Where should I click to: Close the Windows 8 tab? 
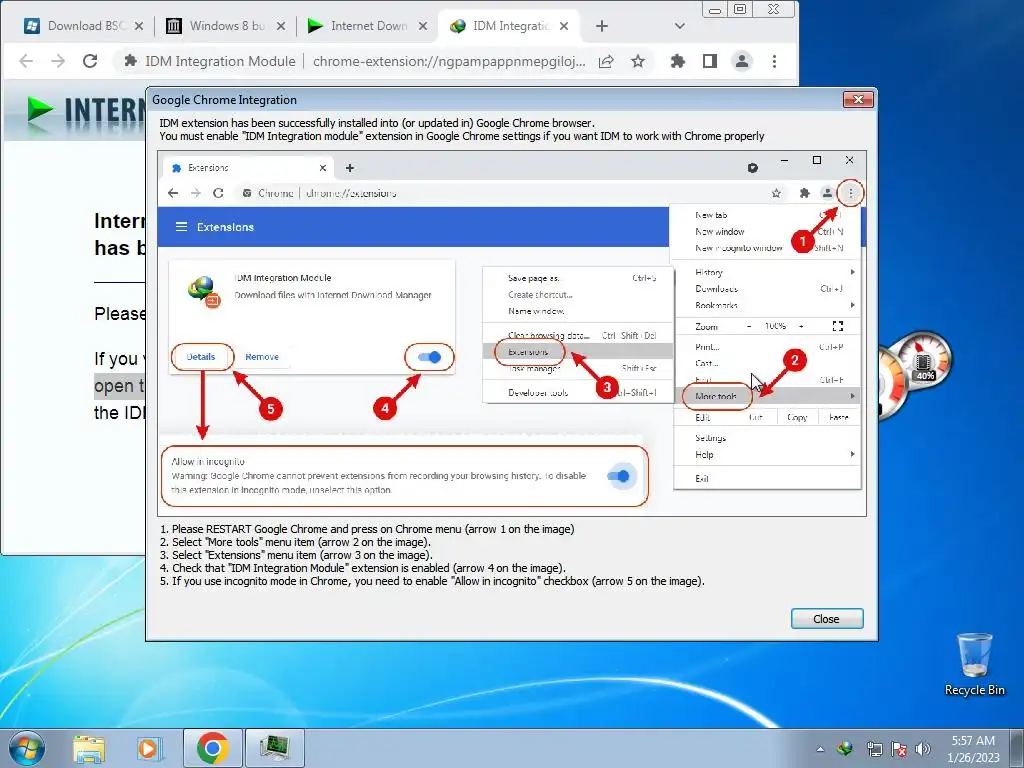[x=280, y=26]
